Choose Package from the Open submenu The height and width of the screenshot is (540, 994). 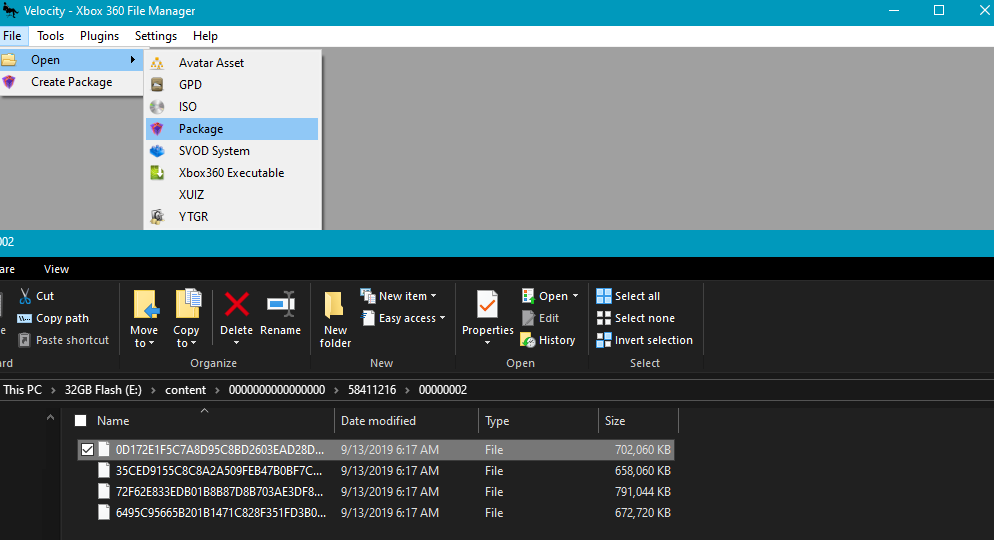pos(232,129)
